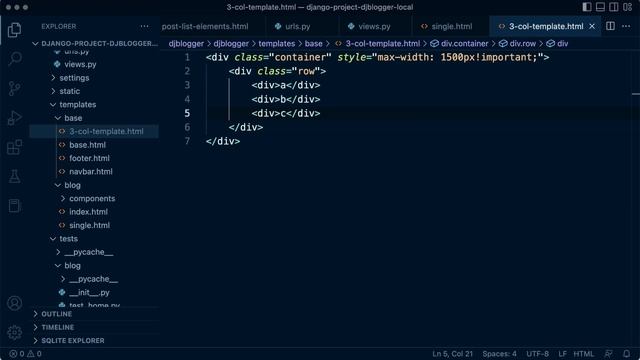
Task: Expand the TIMELINE section
Action: tap(58, 327)
